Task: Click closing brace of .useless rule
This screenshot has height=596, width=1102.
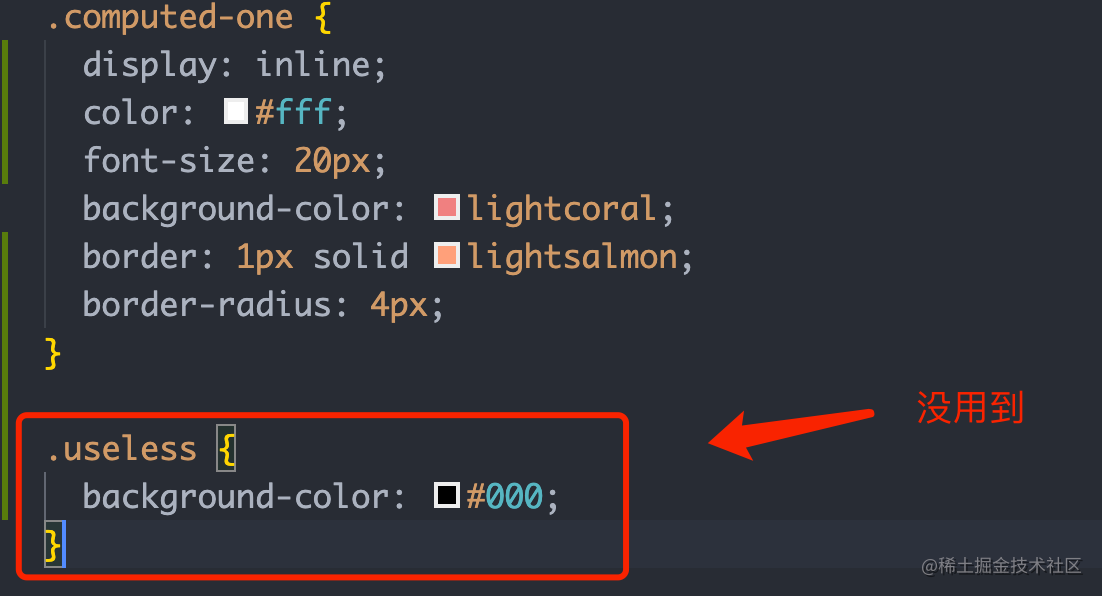Action: pos(52,545)
